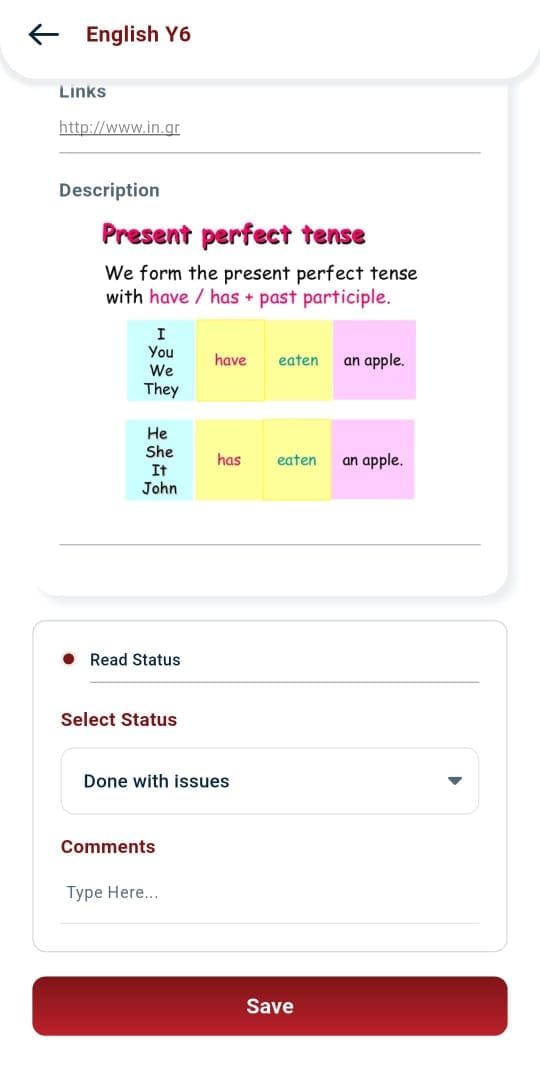This screenshot has height=1086, width=540.
Task: Click the English Y6 header title
Action: pyautogui.click(x=138, y=34)
